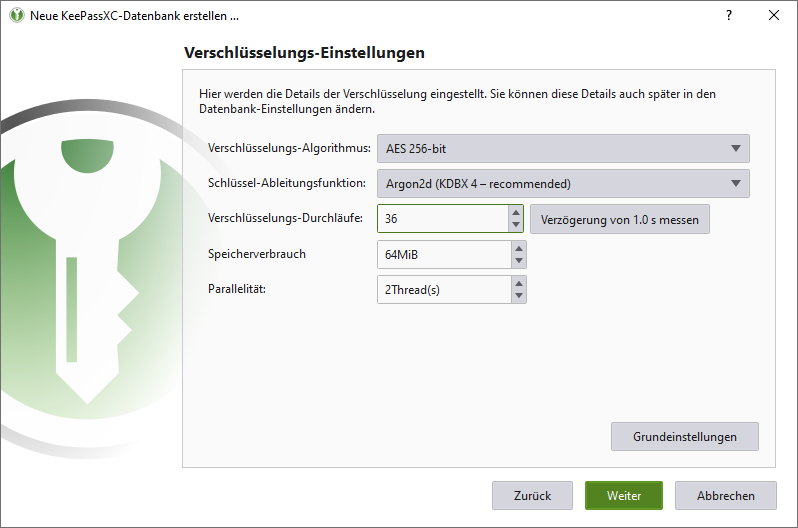Close the new database dialog
This screenshot has width=798, height=528.
point(774,15)
